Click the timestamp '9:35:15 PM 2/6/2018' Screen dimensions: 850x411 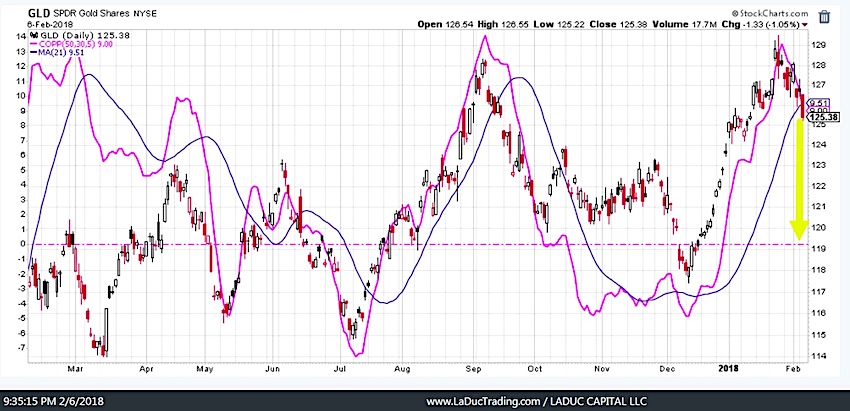coord(53,402)
